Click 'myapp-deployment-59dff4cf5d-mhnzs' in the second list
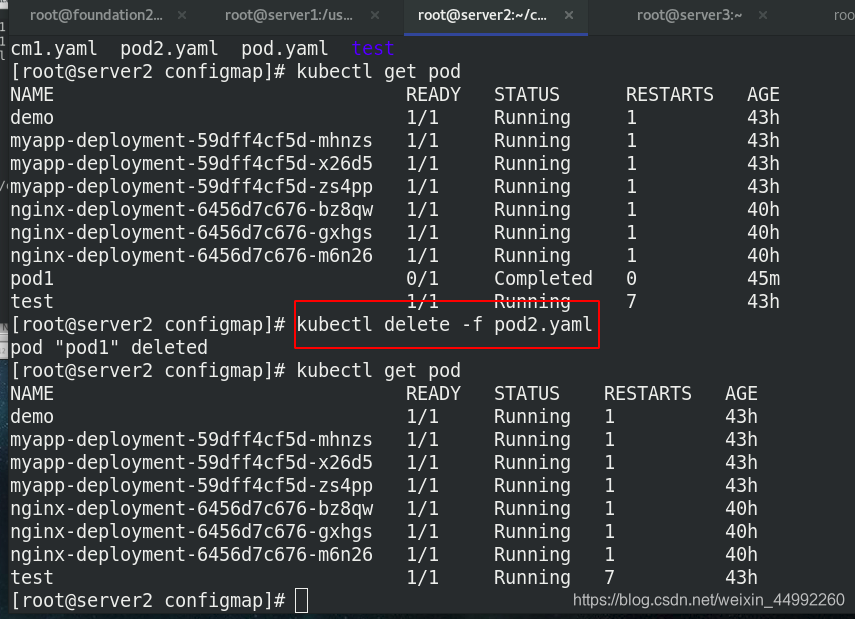The height and width of the screenshot is (619, 855). 191,440
